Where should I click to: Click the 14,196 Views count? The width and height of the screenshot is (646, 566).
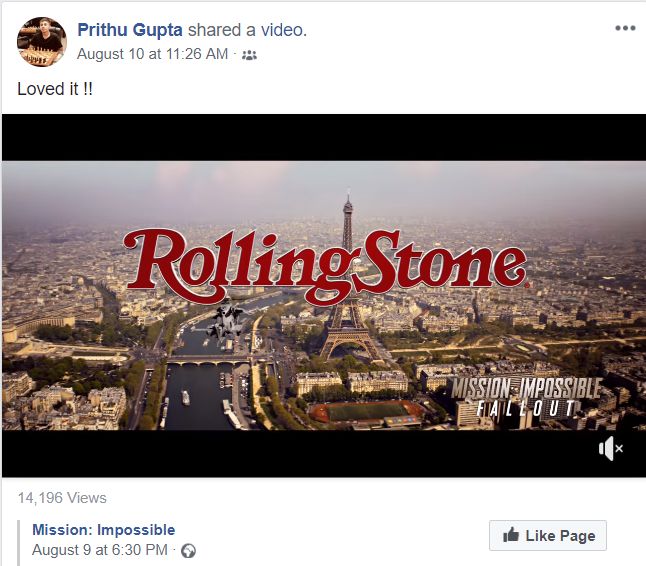[x=62, y=498]
